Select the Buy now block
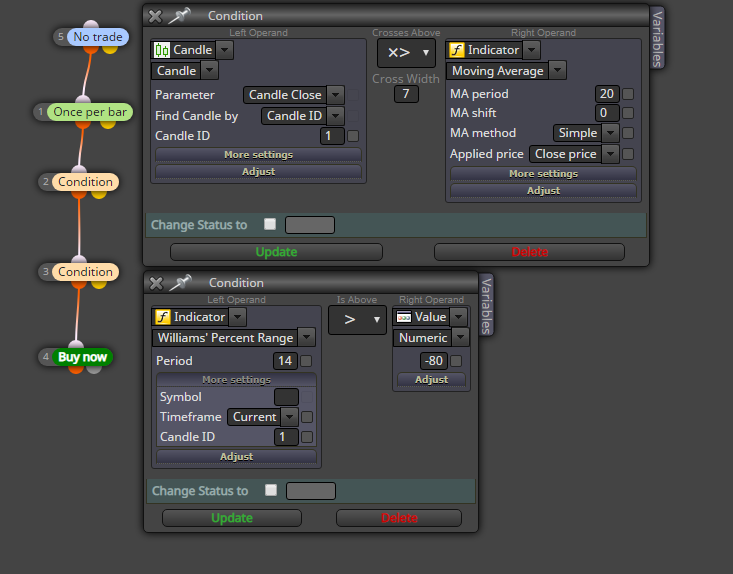Image resolution: width=733 pixels, height=574 pixels. pos(82,357)
